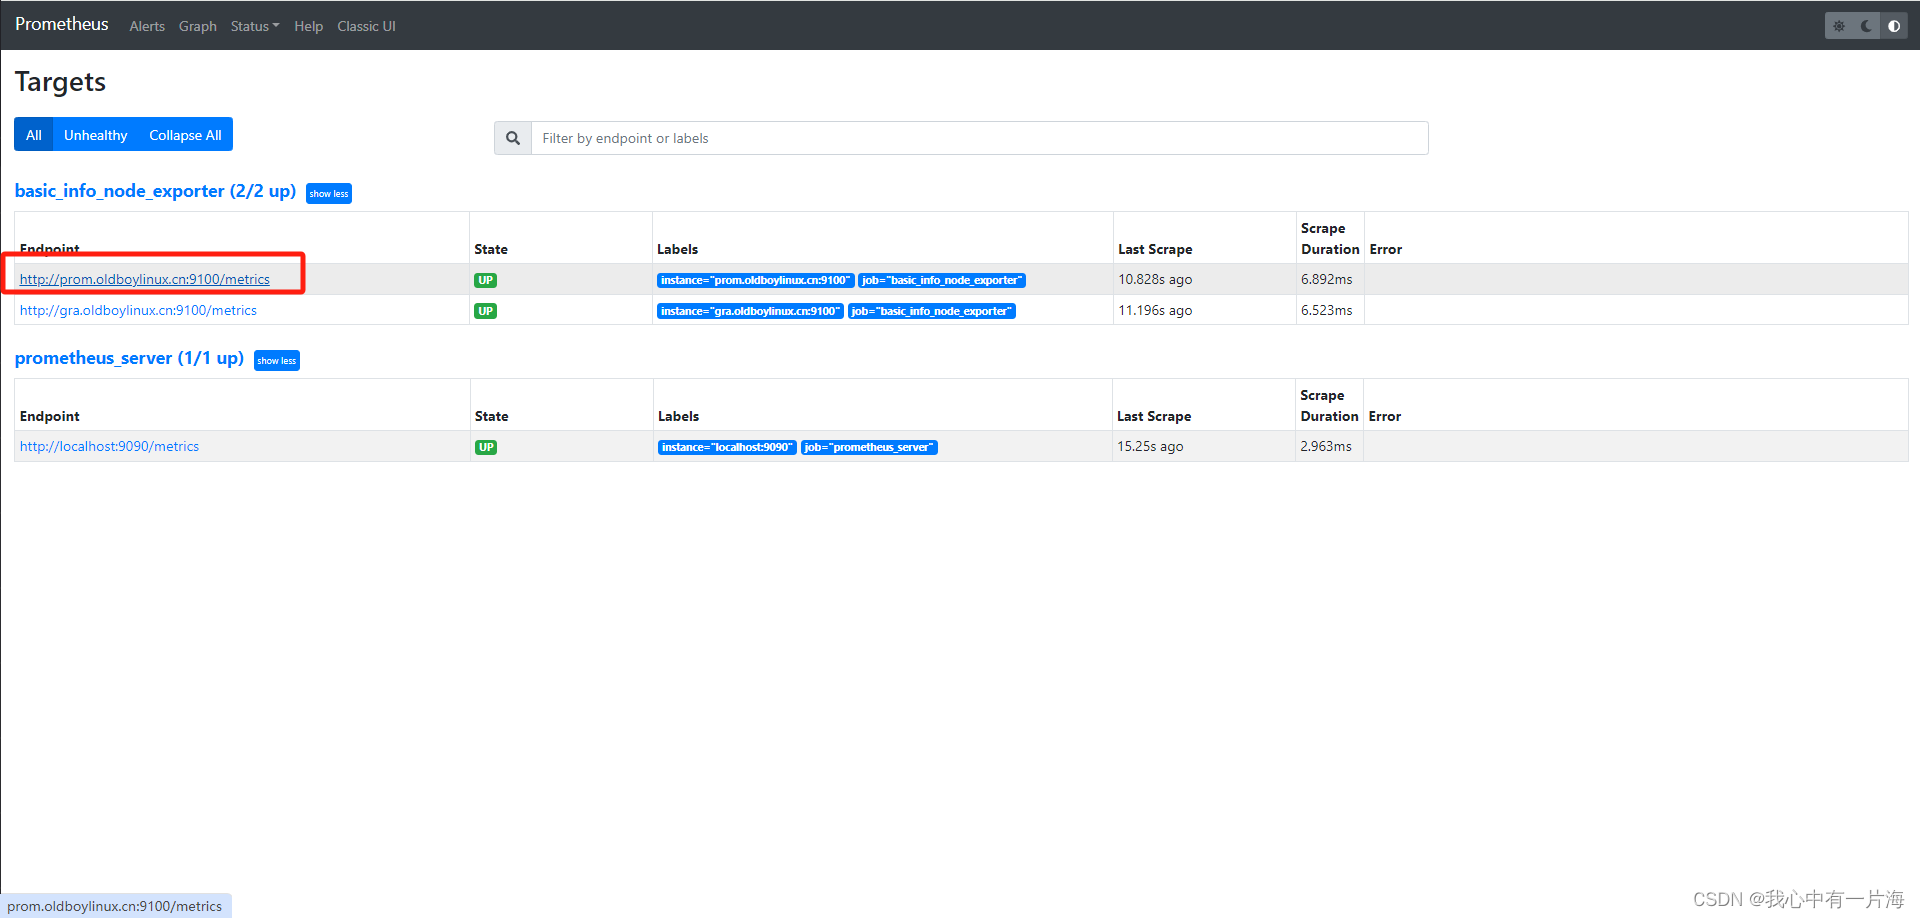1920x918 pixels.
Task: Switch to dark theme moon icon
Action: coord(1866,26)
